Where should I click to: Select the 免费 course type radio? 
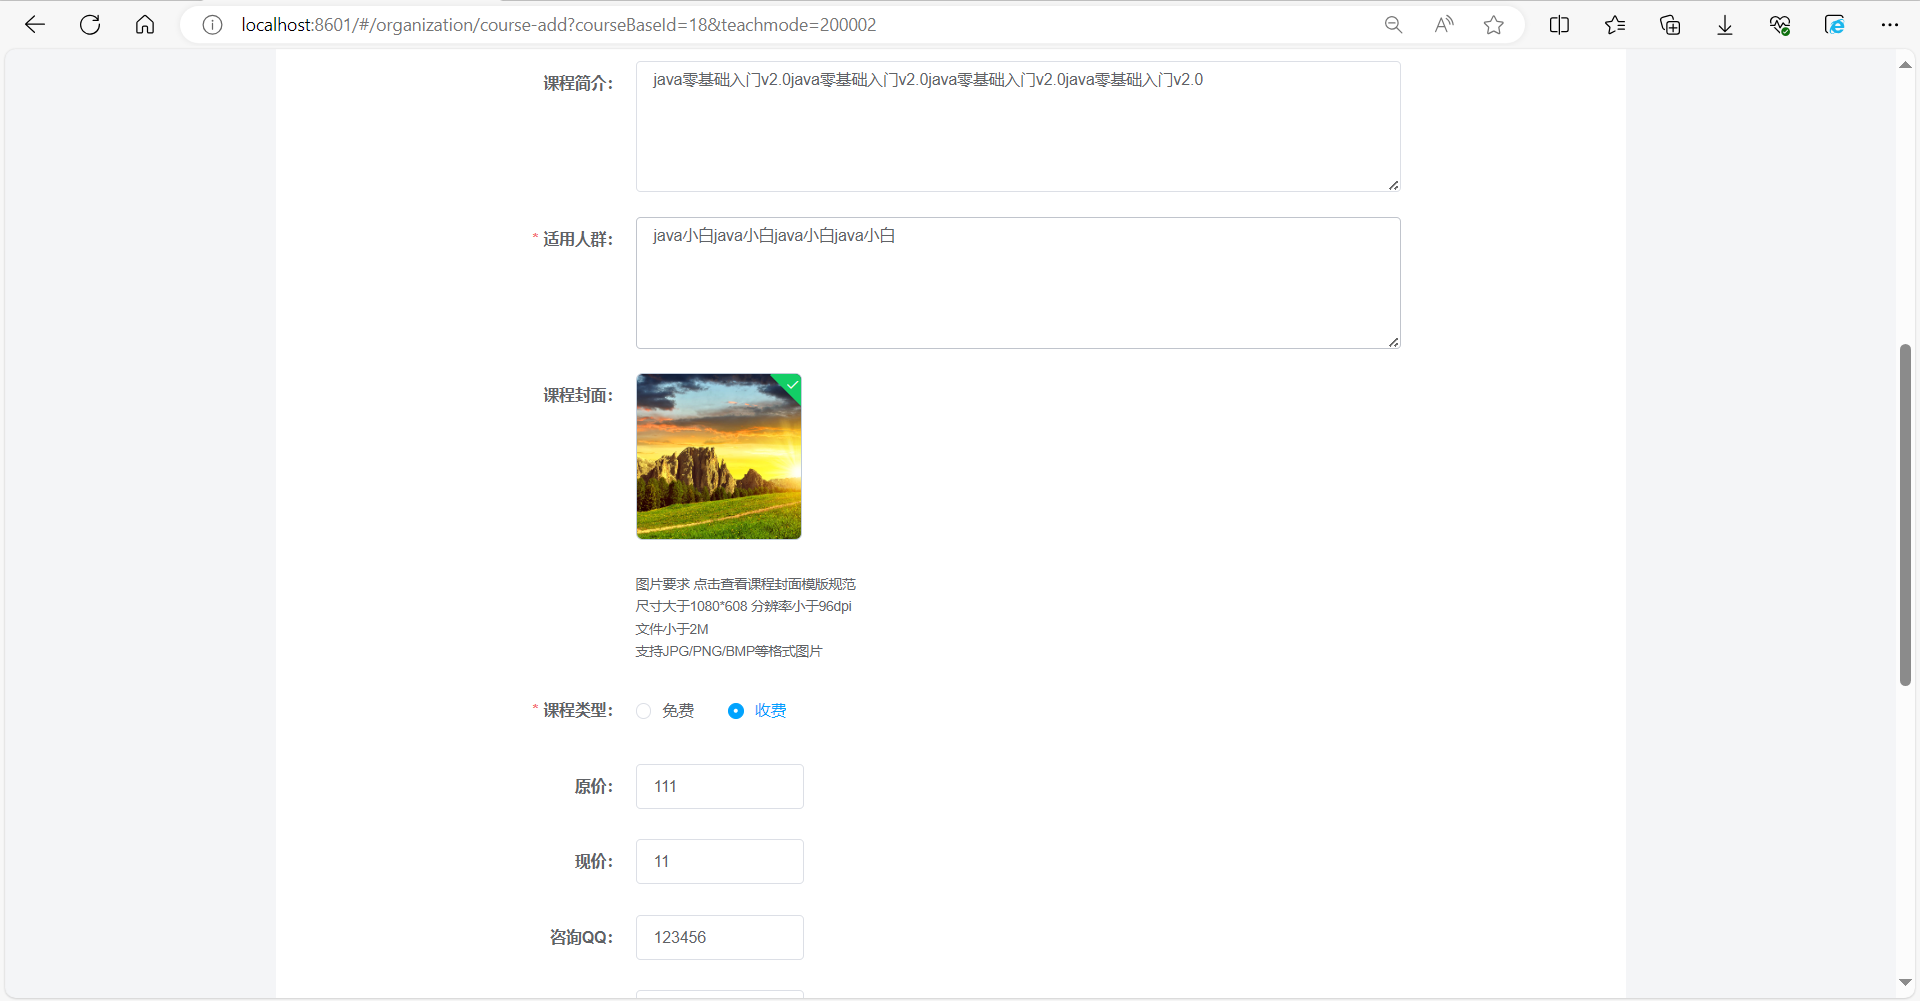(644, 711)
